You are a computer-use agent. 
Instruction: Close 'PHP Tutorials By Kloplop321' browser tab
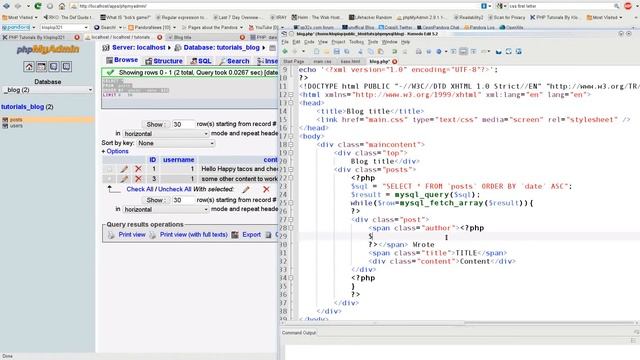(x=77, y=37)
